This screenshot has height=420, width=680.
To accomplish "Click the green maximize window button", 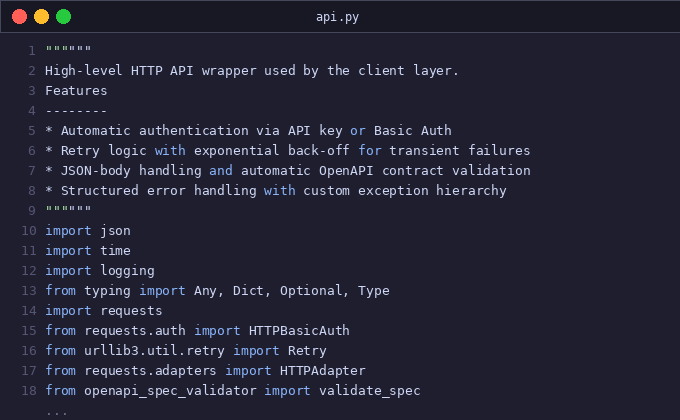I will 63,16.
